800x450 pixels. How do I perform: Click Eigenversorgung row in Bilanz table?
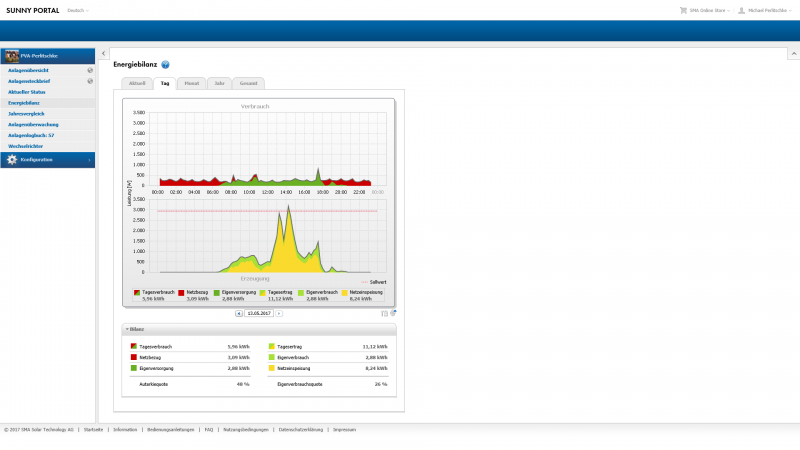(x=190, y=368)
